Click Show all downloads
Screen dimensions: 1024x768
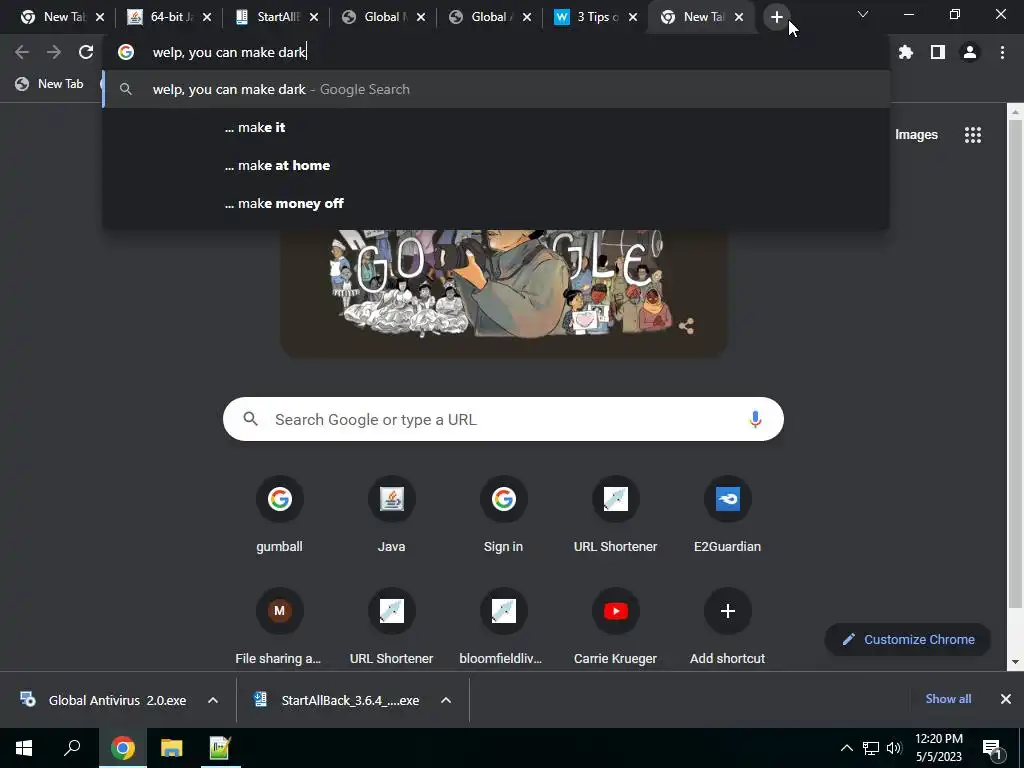tap(948, 699)
